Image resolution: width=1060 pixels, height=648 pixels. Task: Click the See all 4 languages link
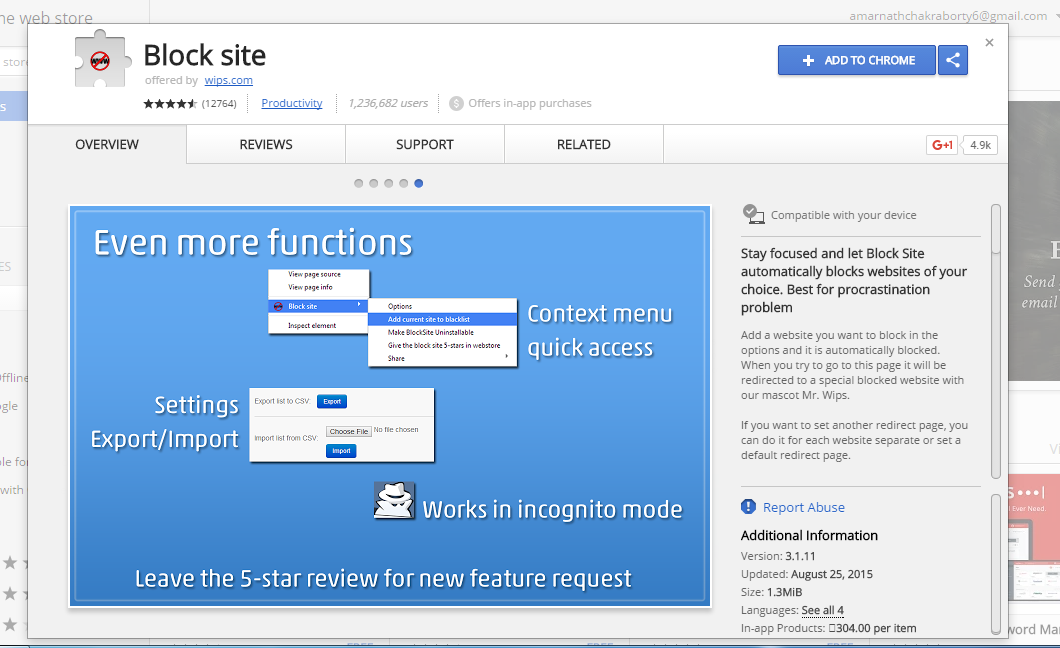[x=822, y=610]
